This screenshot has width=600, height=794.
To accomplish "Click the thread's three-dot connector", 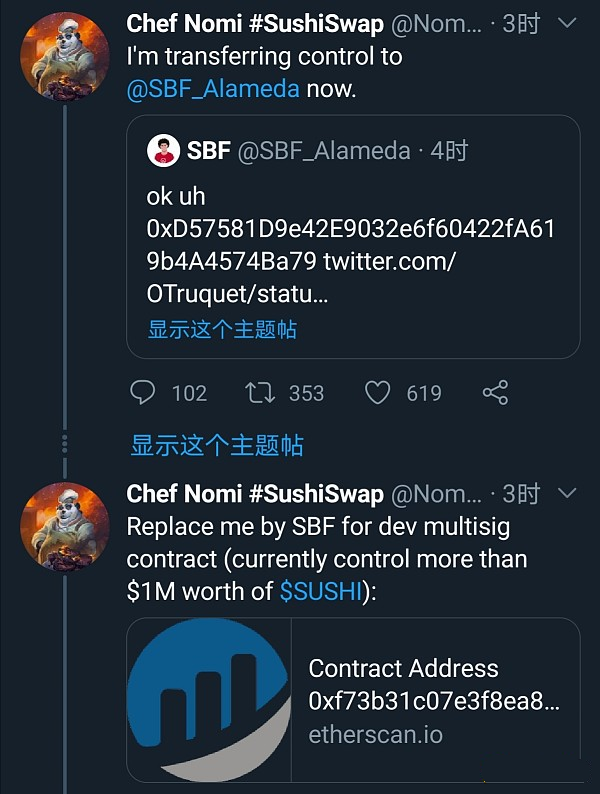I will click(64, 444).
